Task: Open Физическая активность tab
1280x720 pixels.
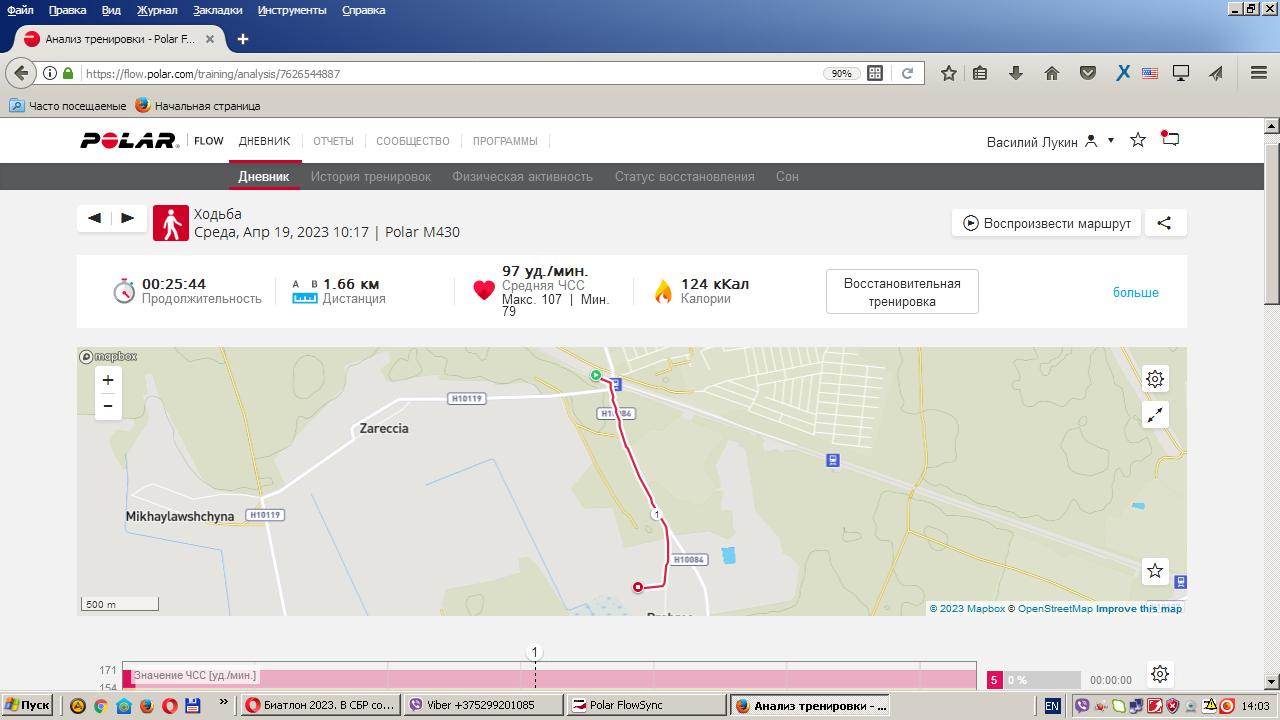Action: tap(522, 176)
